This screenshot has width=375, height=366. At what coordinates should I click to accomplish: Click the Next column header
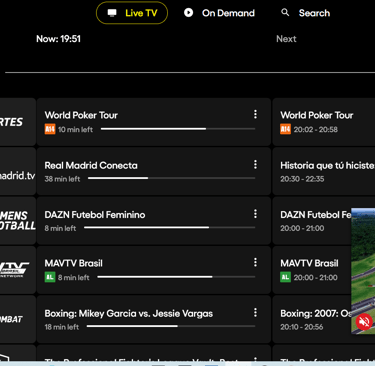(286, 39)
